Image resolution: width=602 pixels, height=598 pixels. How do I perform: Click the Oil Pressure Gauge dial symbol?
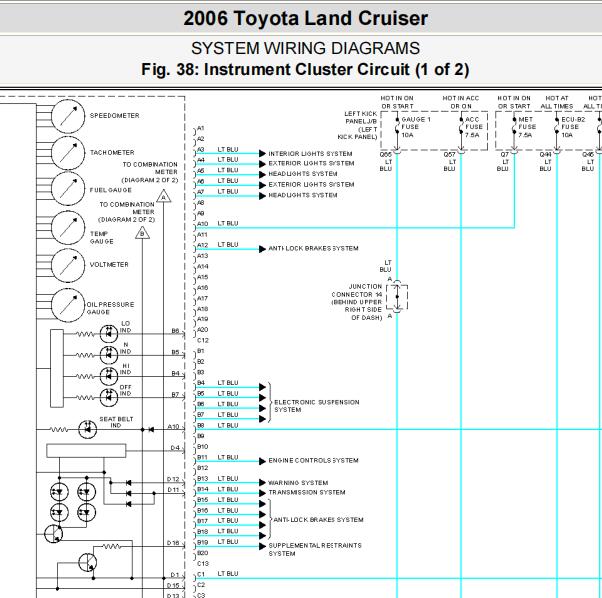pyautogui.click(x=68, y=305)
